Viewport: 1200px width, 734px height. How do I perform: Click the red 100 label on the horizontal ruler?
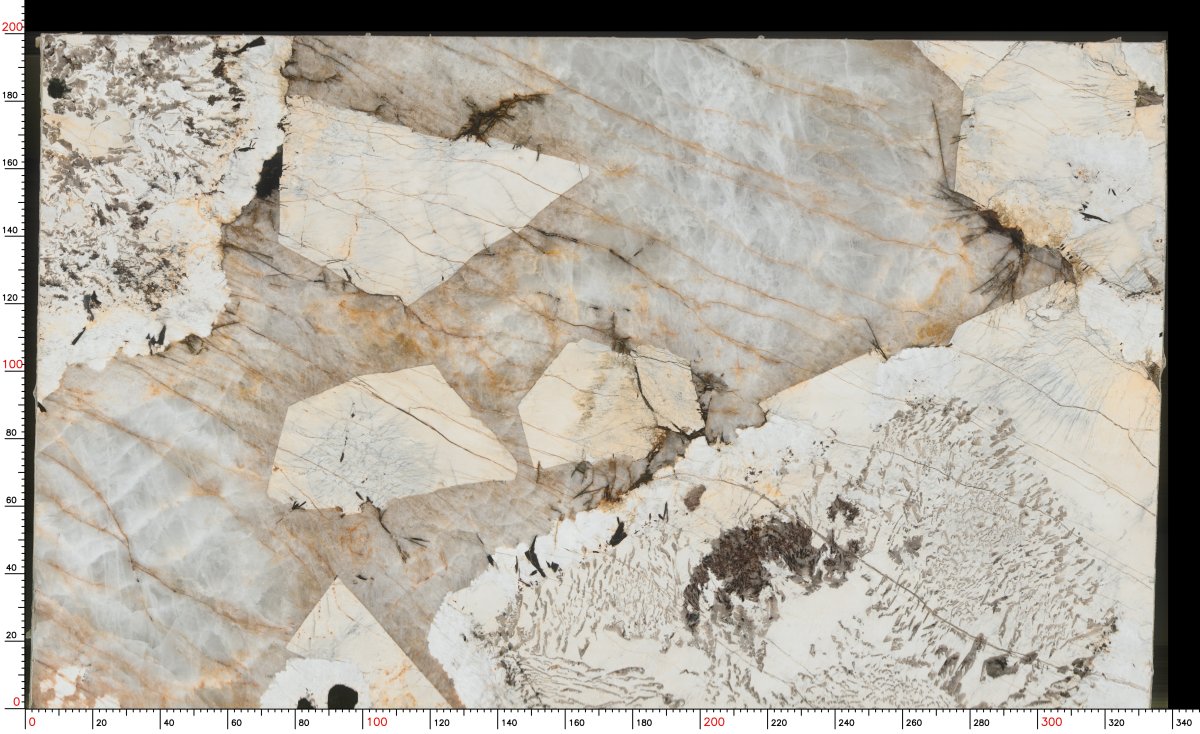click(x=377, y=722)
